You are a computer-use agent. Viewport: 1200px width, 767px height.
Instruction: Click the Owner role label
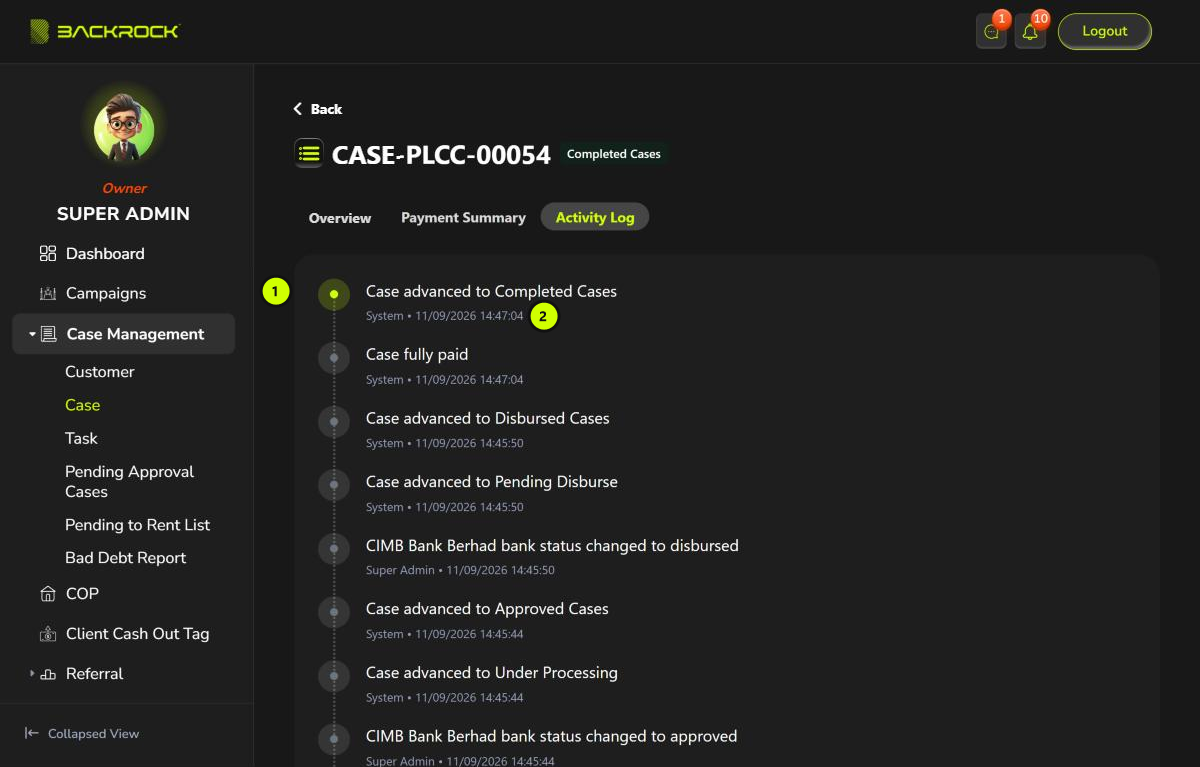click(x=124, y=188)
